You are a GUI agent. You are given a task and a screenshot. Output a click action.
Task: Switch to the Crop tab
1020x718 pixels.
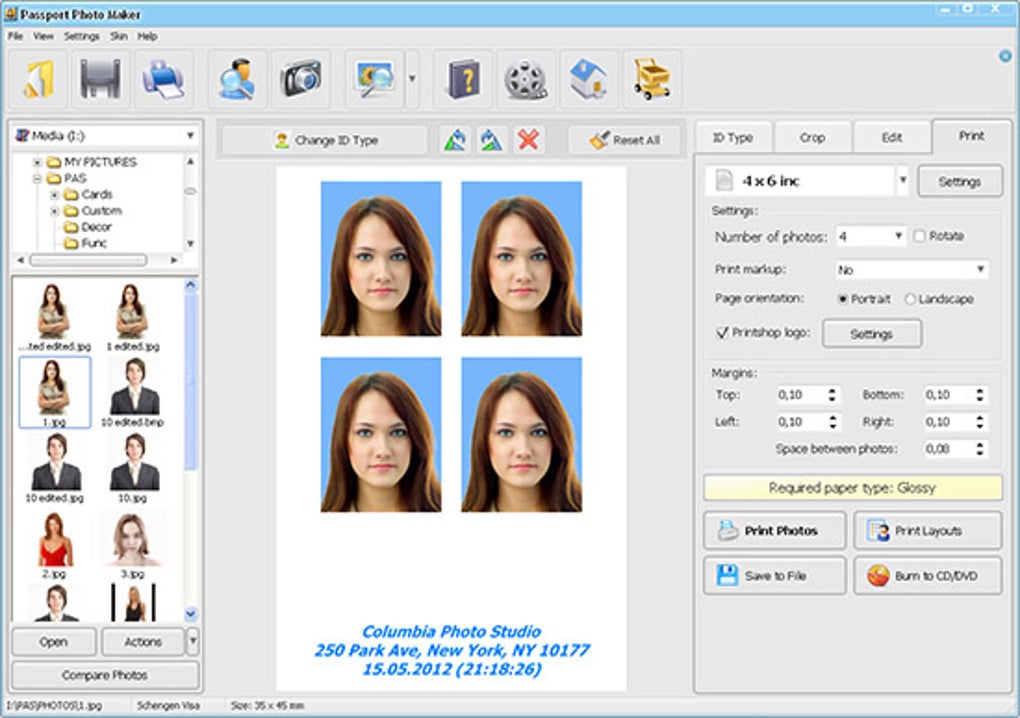click(x=811, y=137)
